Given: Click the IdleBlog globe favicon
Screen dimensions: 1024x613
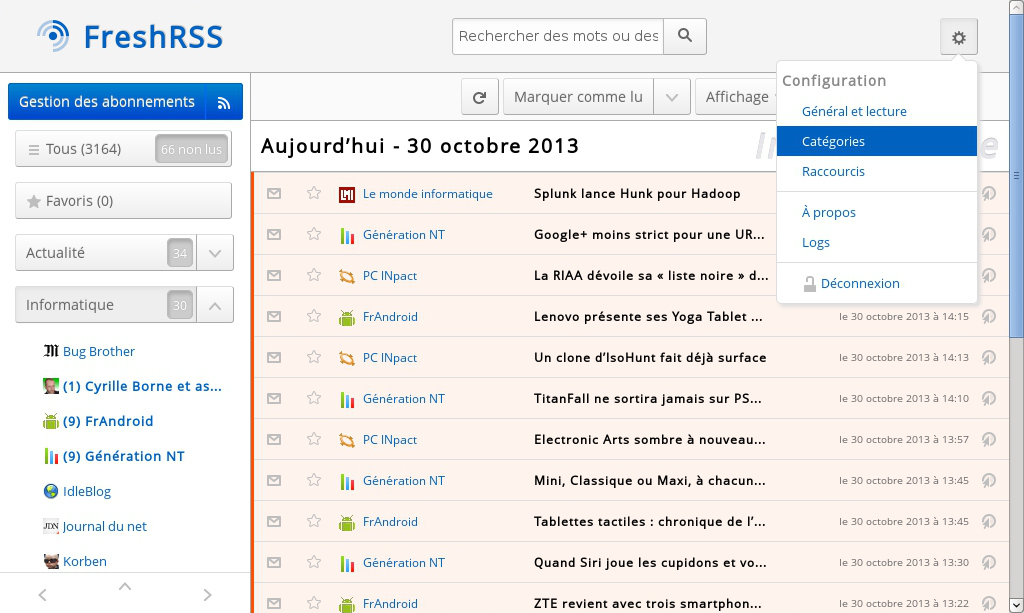Looking at the screenshot, I should pos(51,491).
